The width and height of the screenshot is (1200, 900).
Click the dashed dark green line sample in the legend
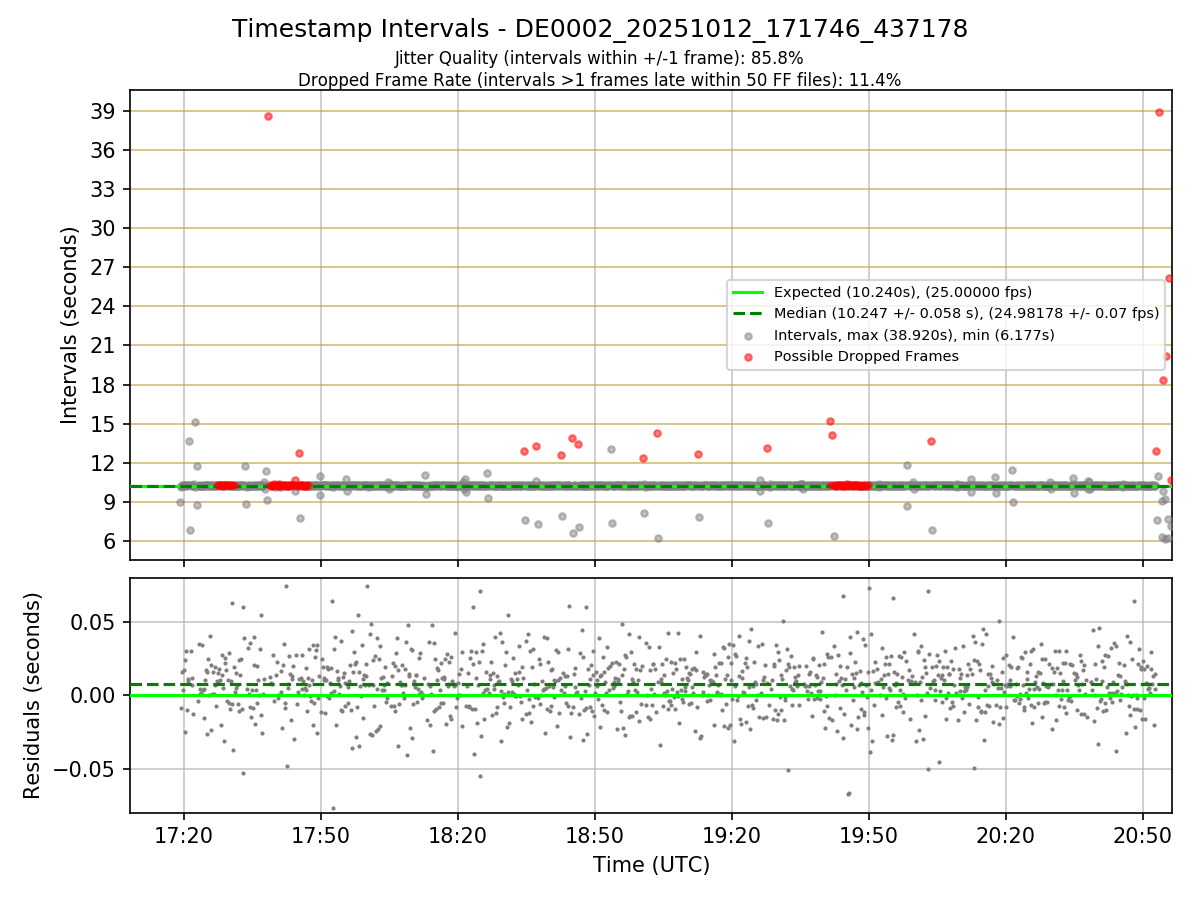click(748, 313)
